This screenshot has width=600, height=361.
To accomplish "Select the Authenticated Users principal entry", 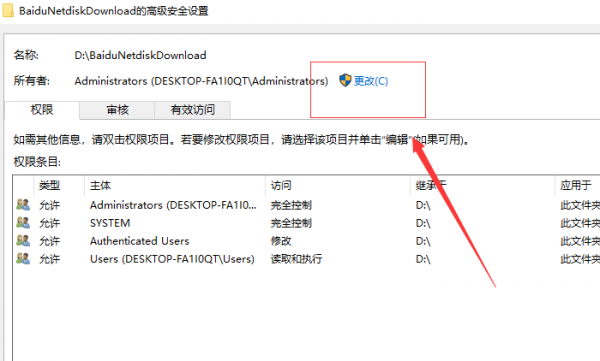I will pyautogui.click(x=140, y=241).
